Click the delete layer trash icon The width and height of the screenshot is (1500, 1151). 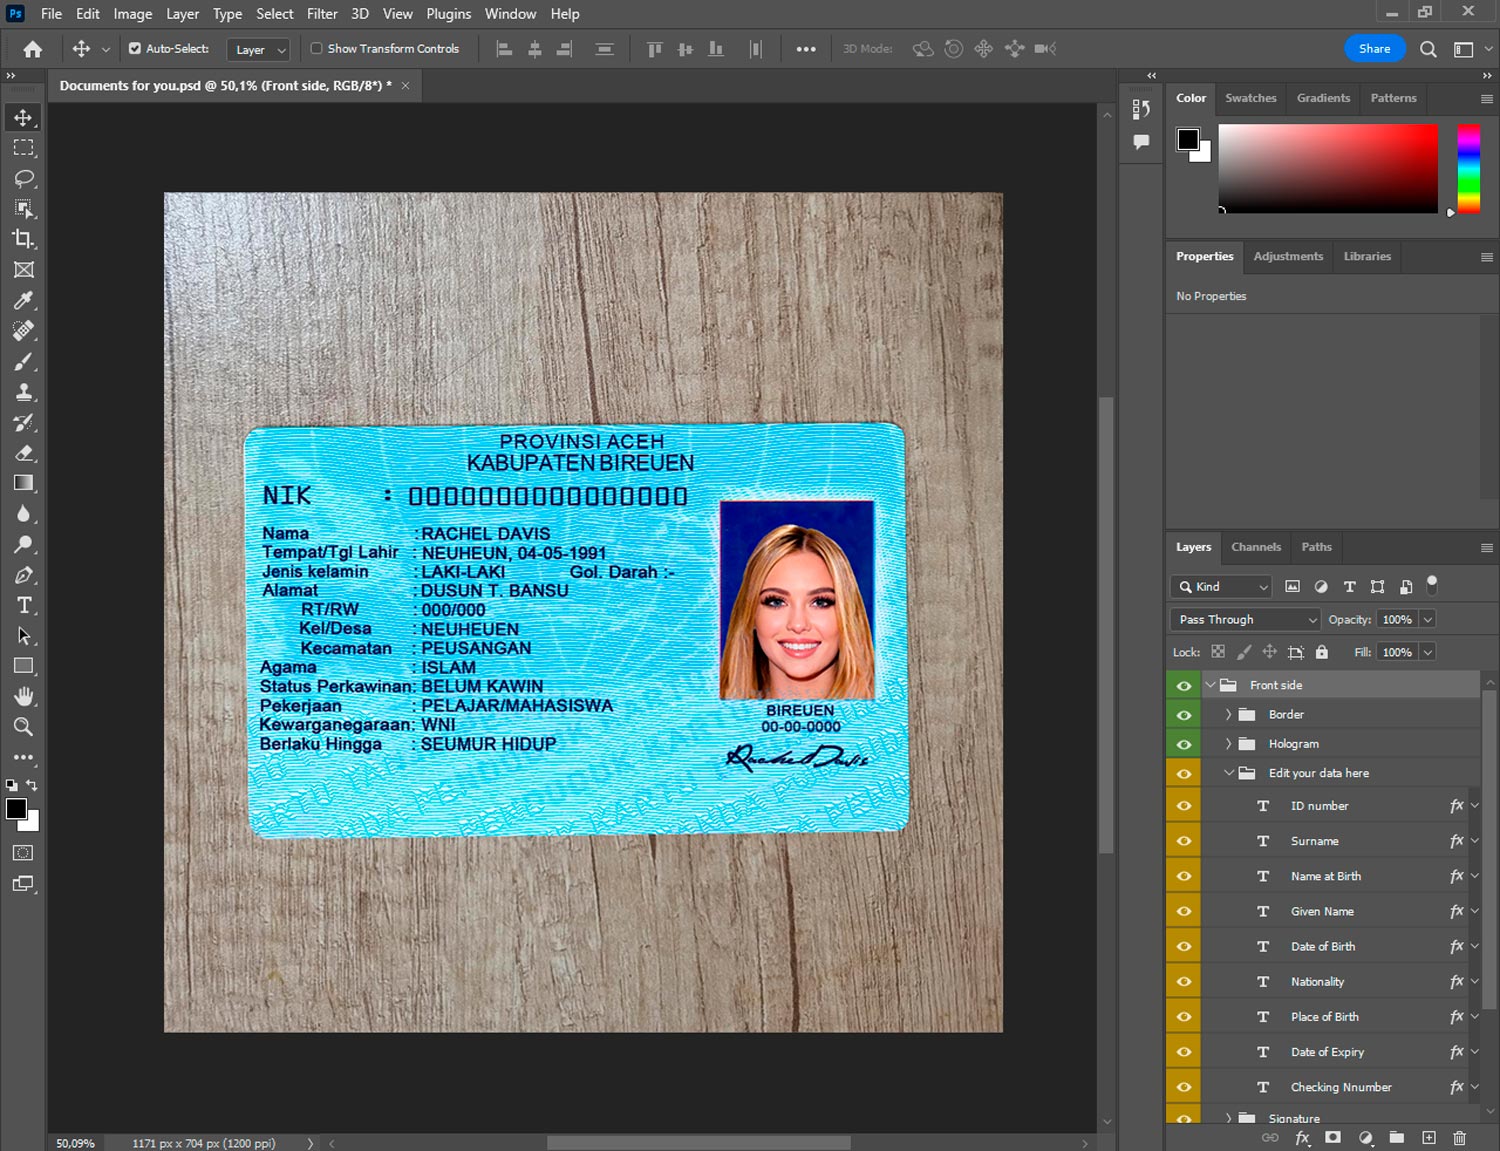1459,1138
